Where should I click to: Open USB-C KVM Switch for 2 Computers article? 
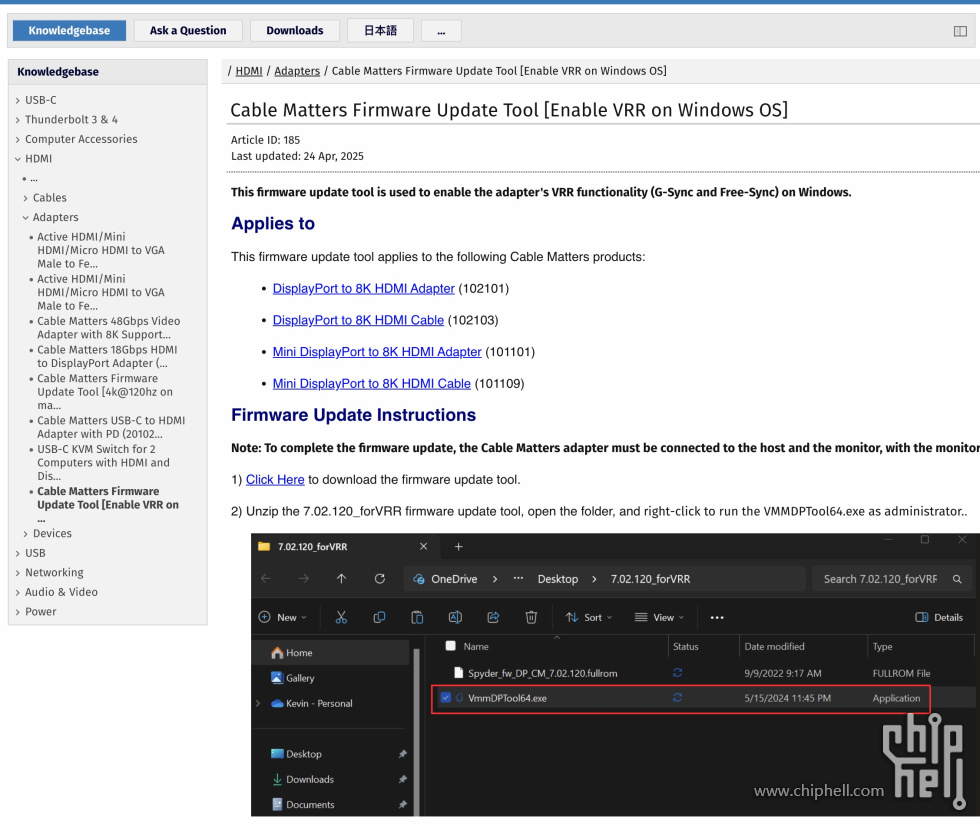[103, 462]
